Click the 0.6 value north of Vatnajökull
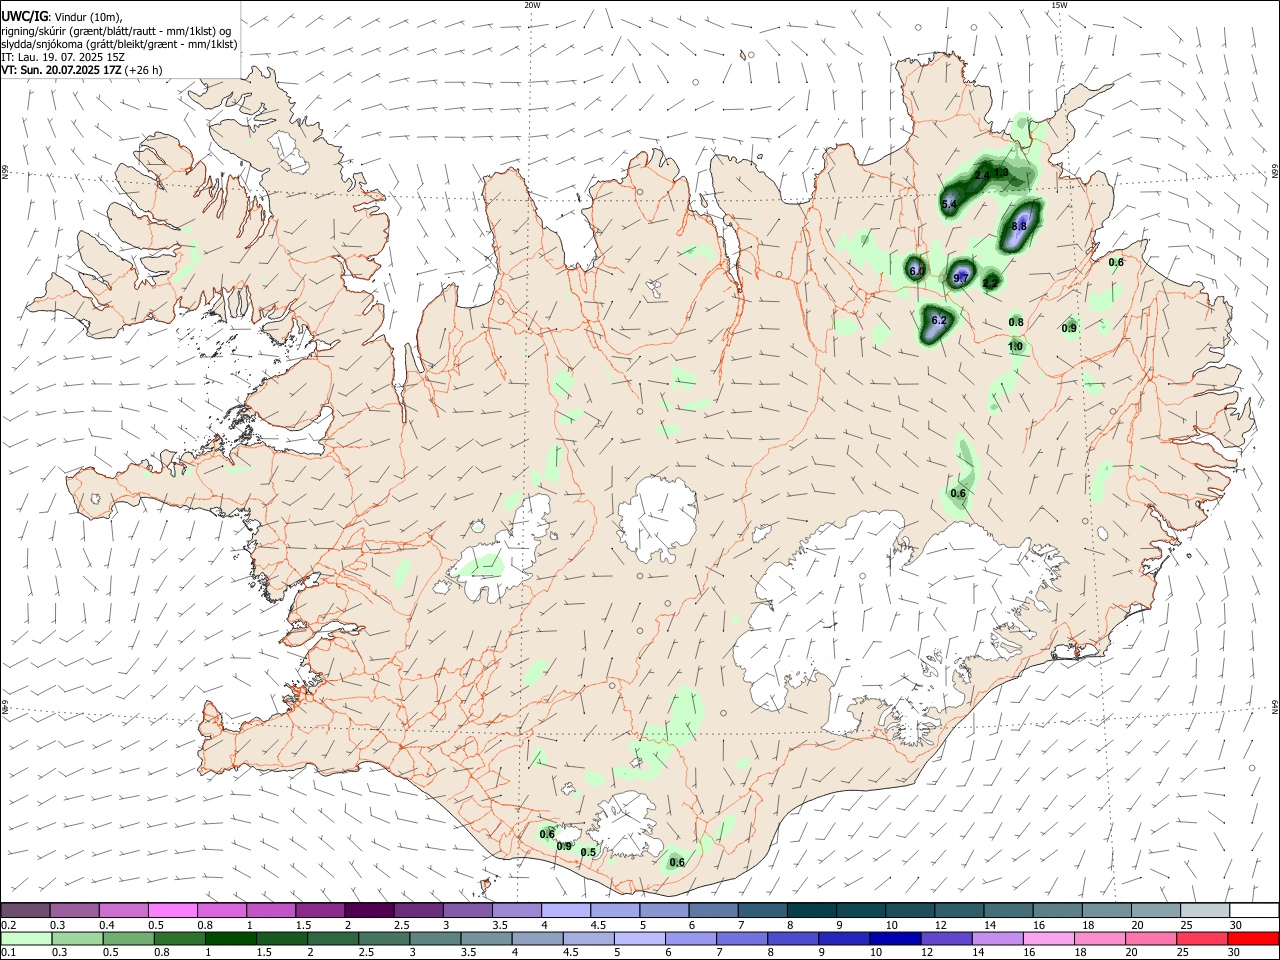Viewport: 1280px width, 960px height. [x=958, y=494]
